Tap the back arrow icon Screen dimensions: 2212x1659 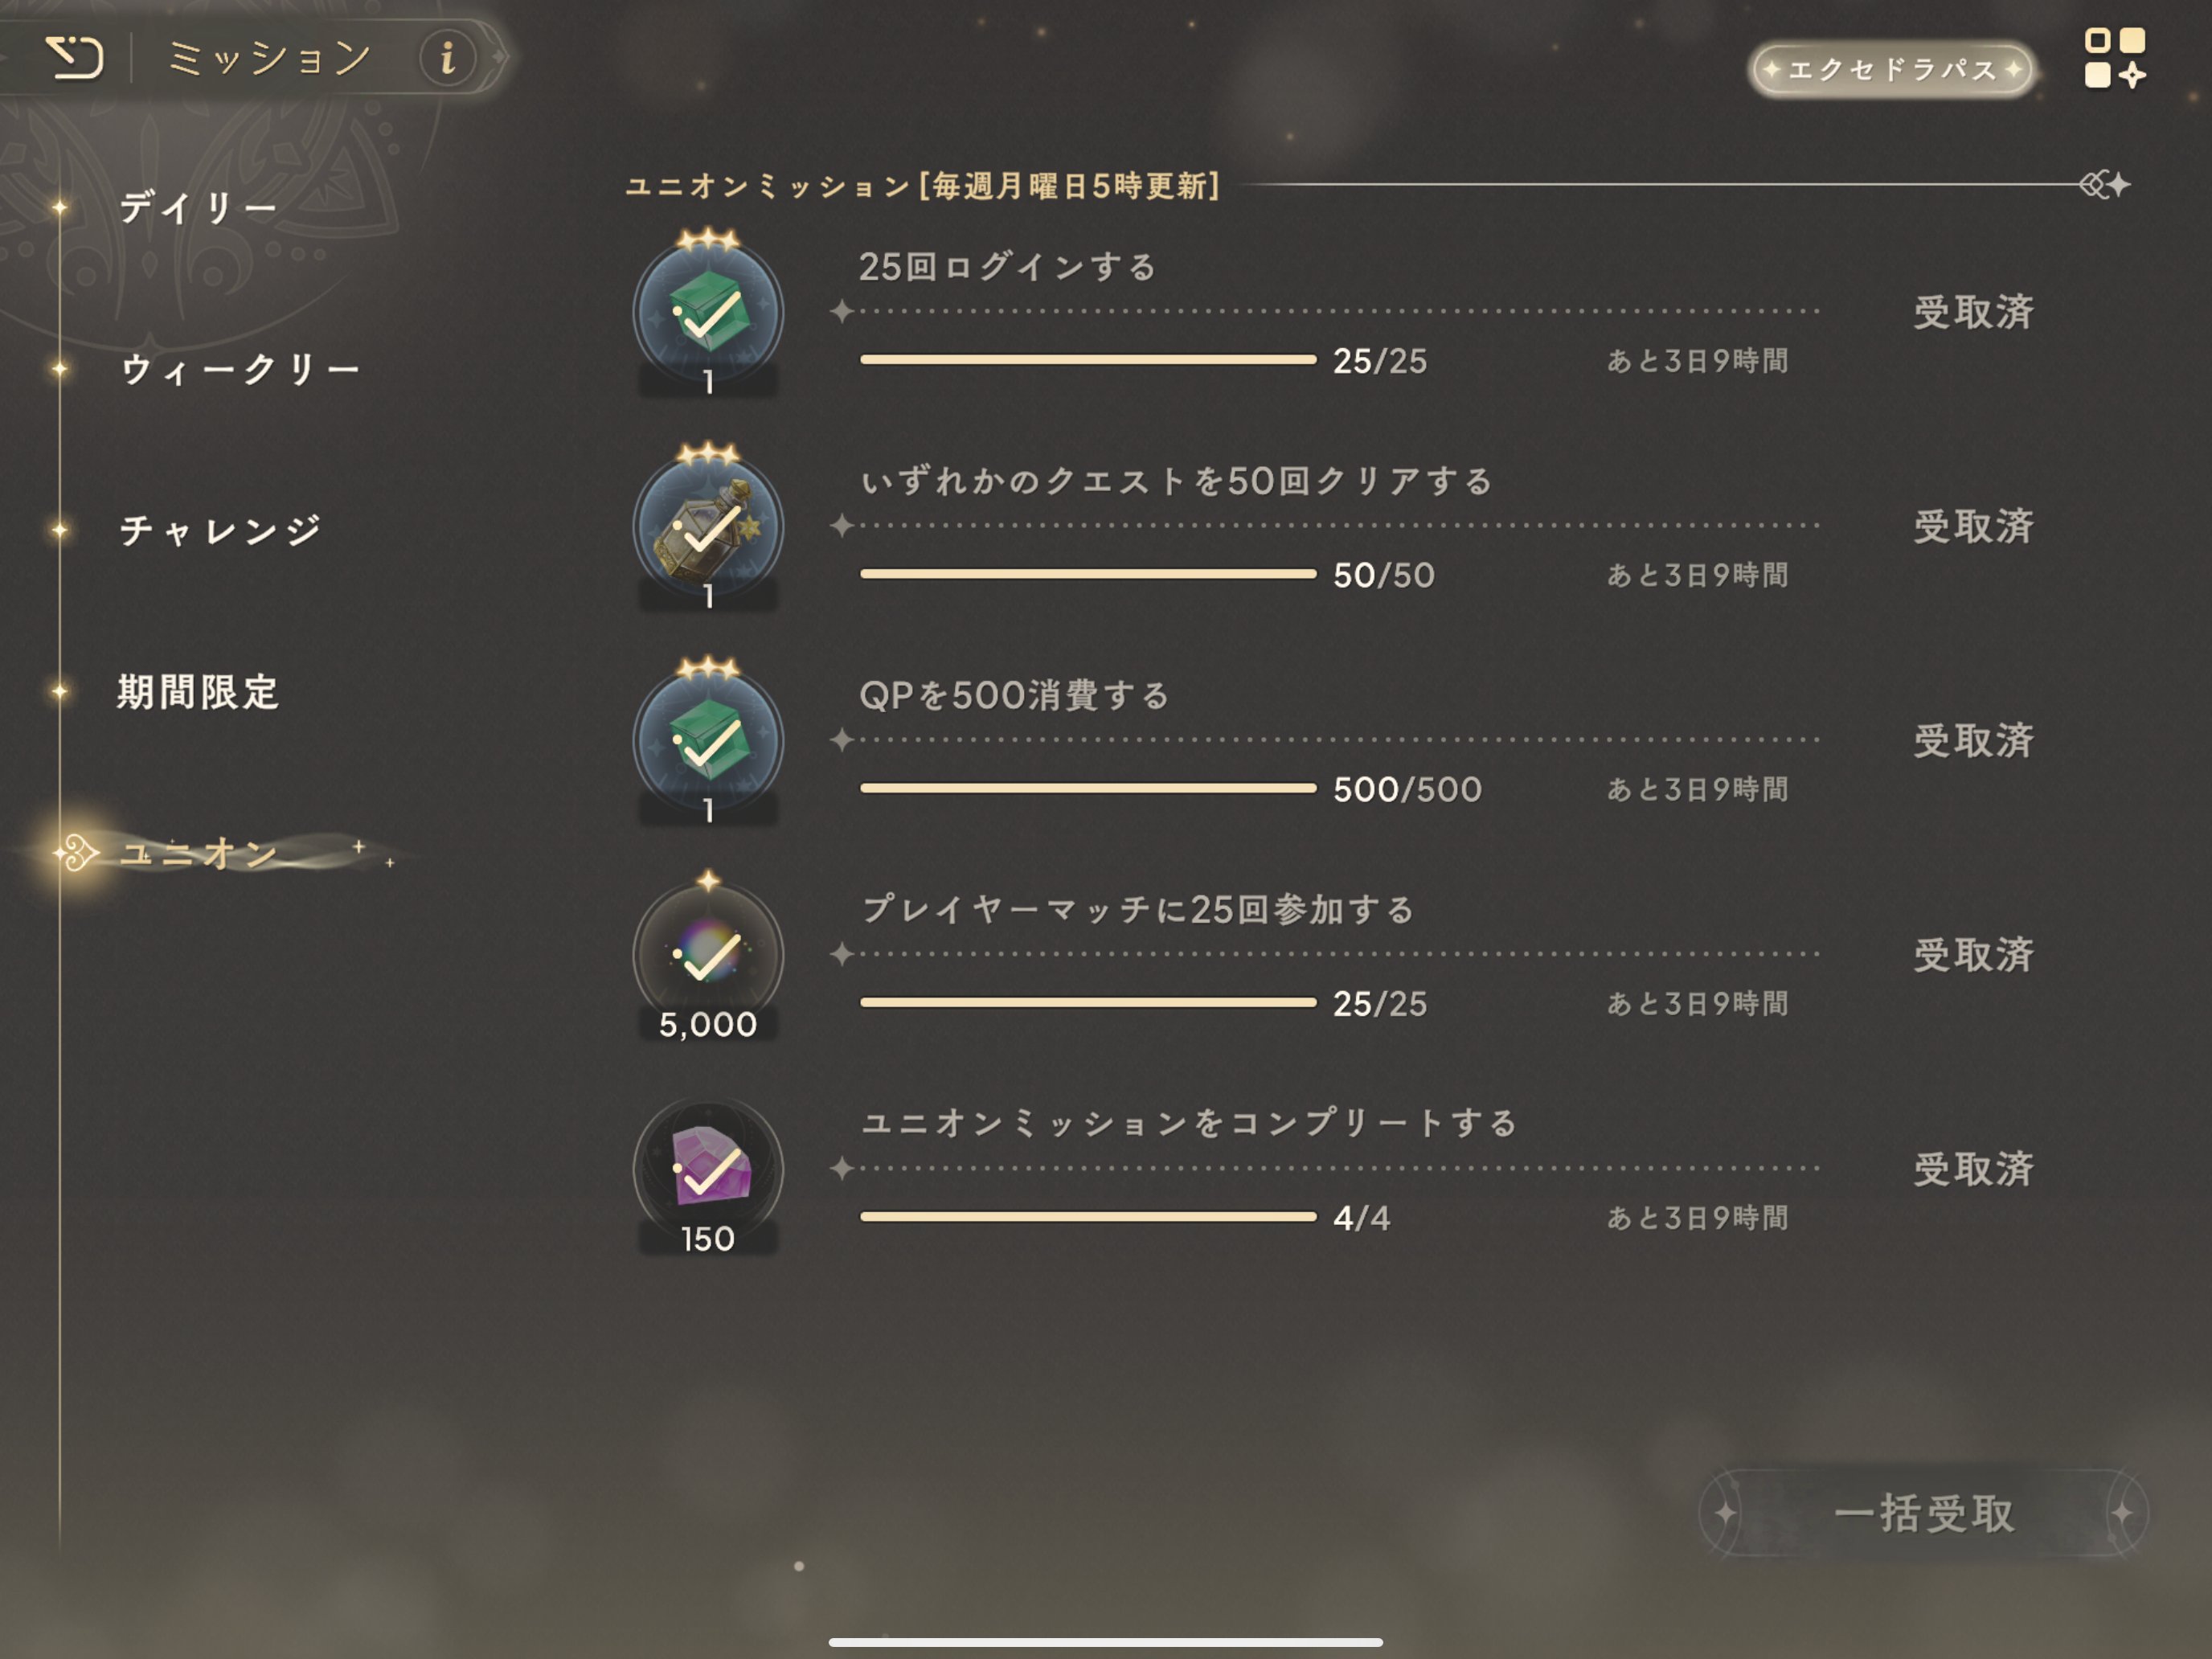pyautogui.click(x=74, y=57)
